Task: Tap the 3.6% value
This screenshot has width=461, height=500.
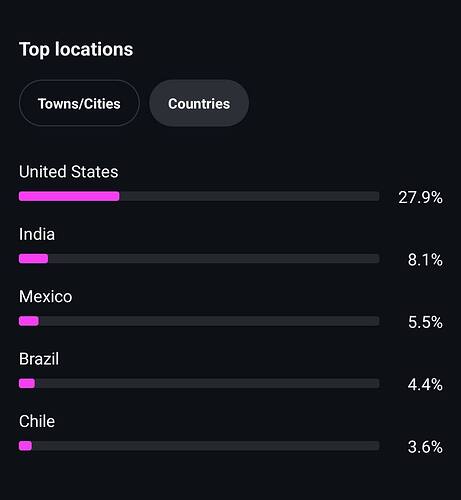Action: pos(425,447)
